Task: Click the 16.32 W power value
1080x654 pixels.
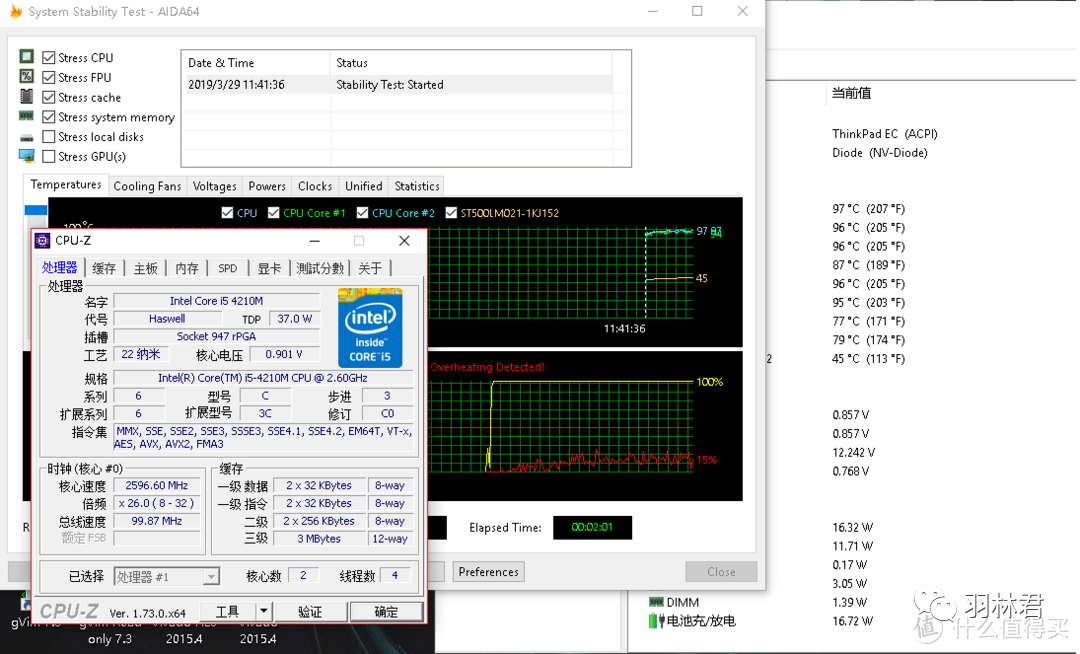Action: tap(852, 527)
